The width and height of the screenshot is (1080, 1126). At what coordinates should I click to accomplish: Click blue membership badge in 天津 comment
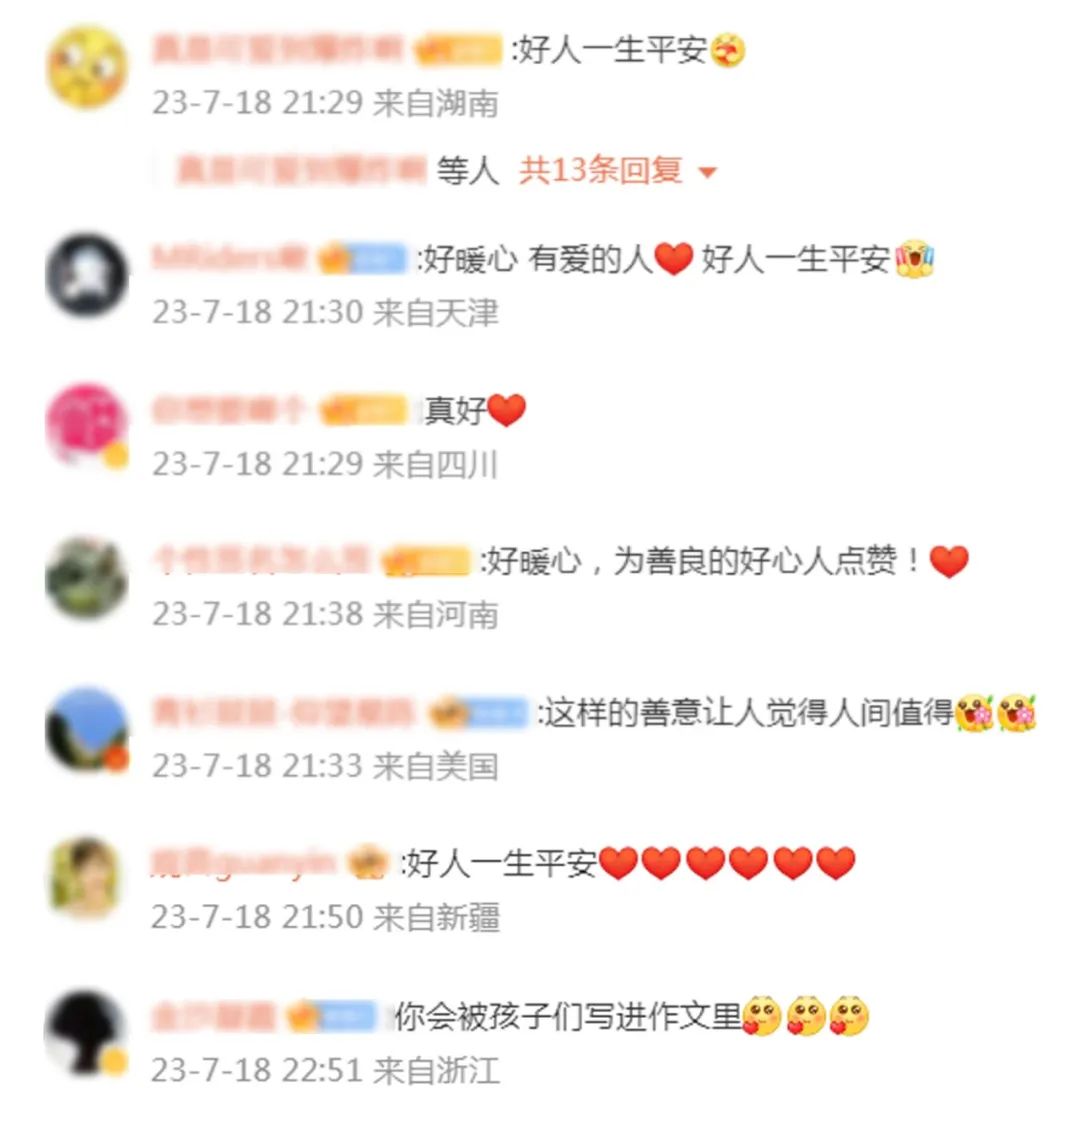pos(363,259)
